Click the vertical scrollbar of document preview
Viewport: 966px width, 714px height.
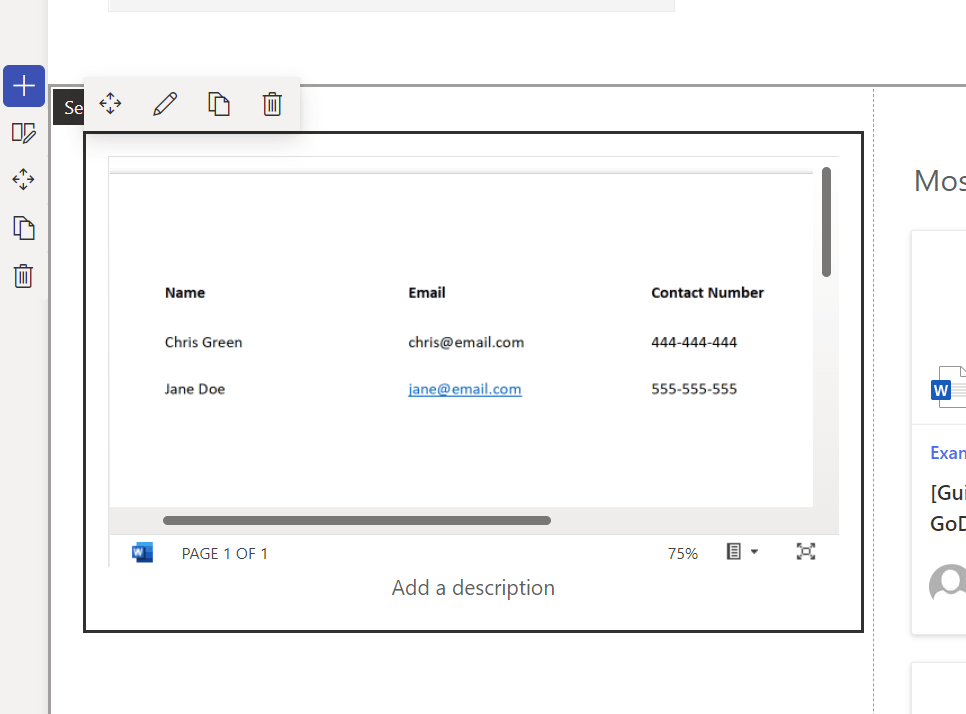click(826, 222)
